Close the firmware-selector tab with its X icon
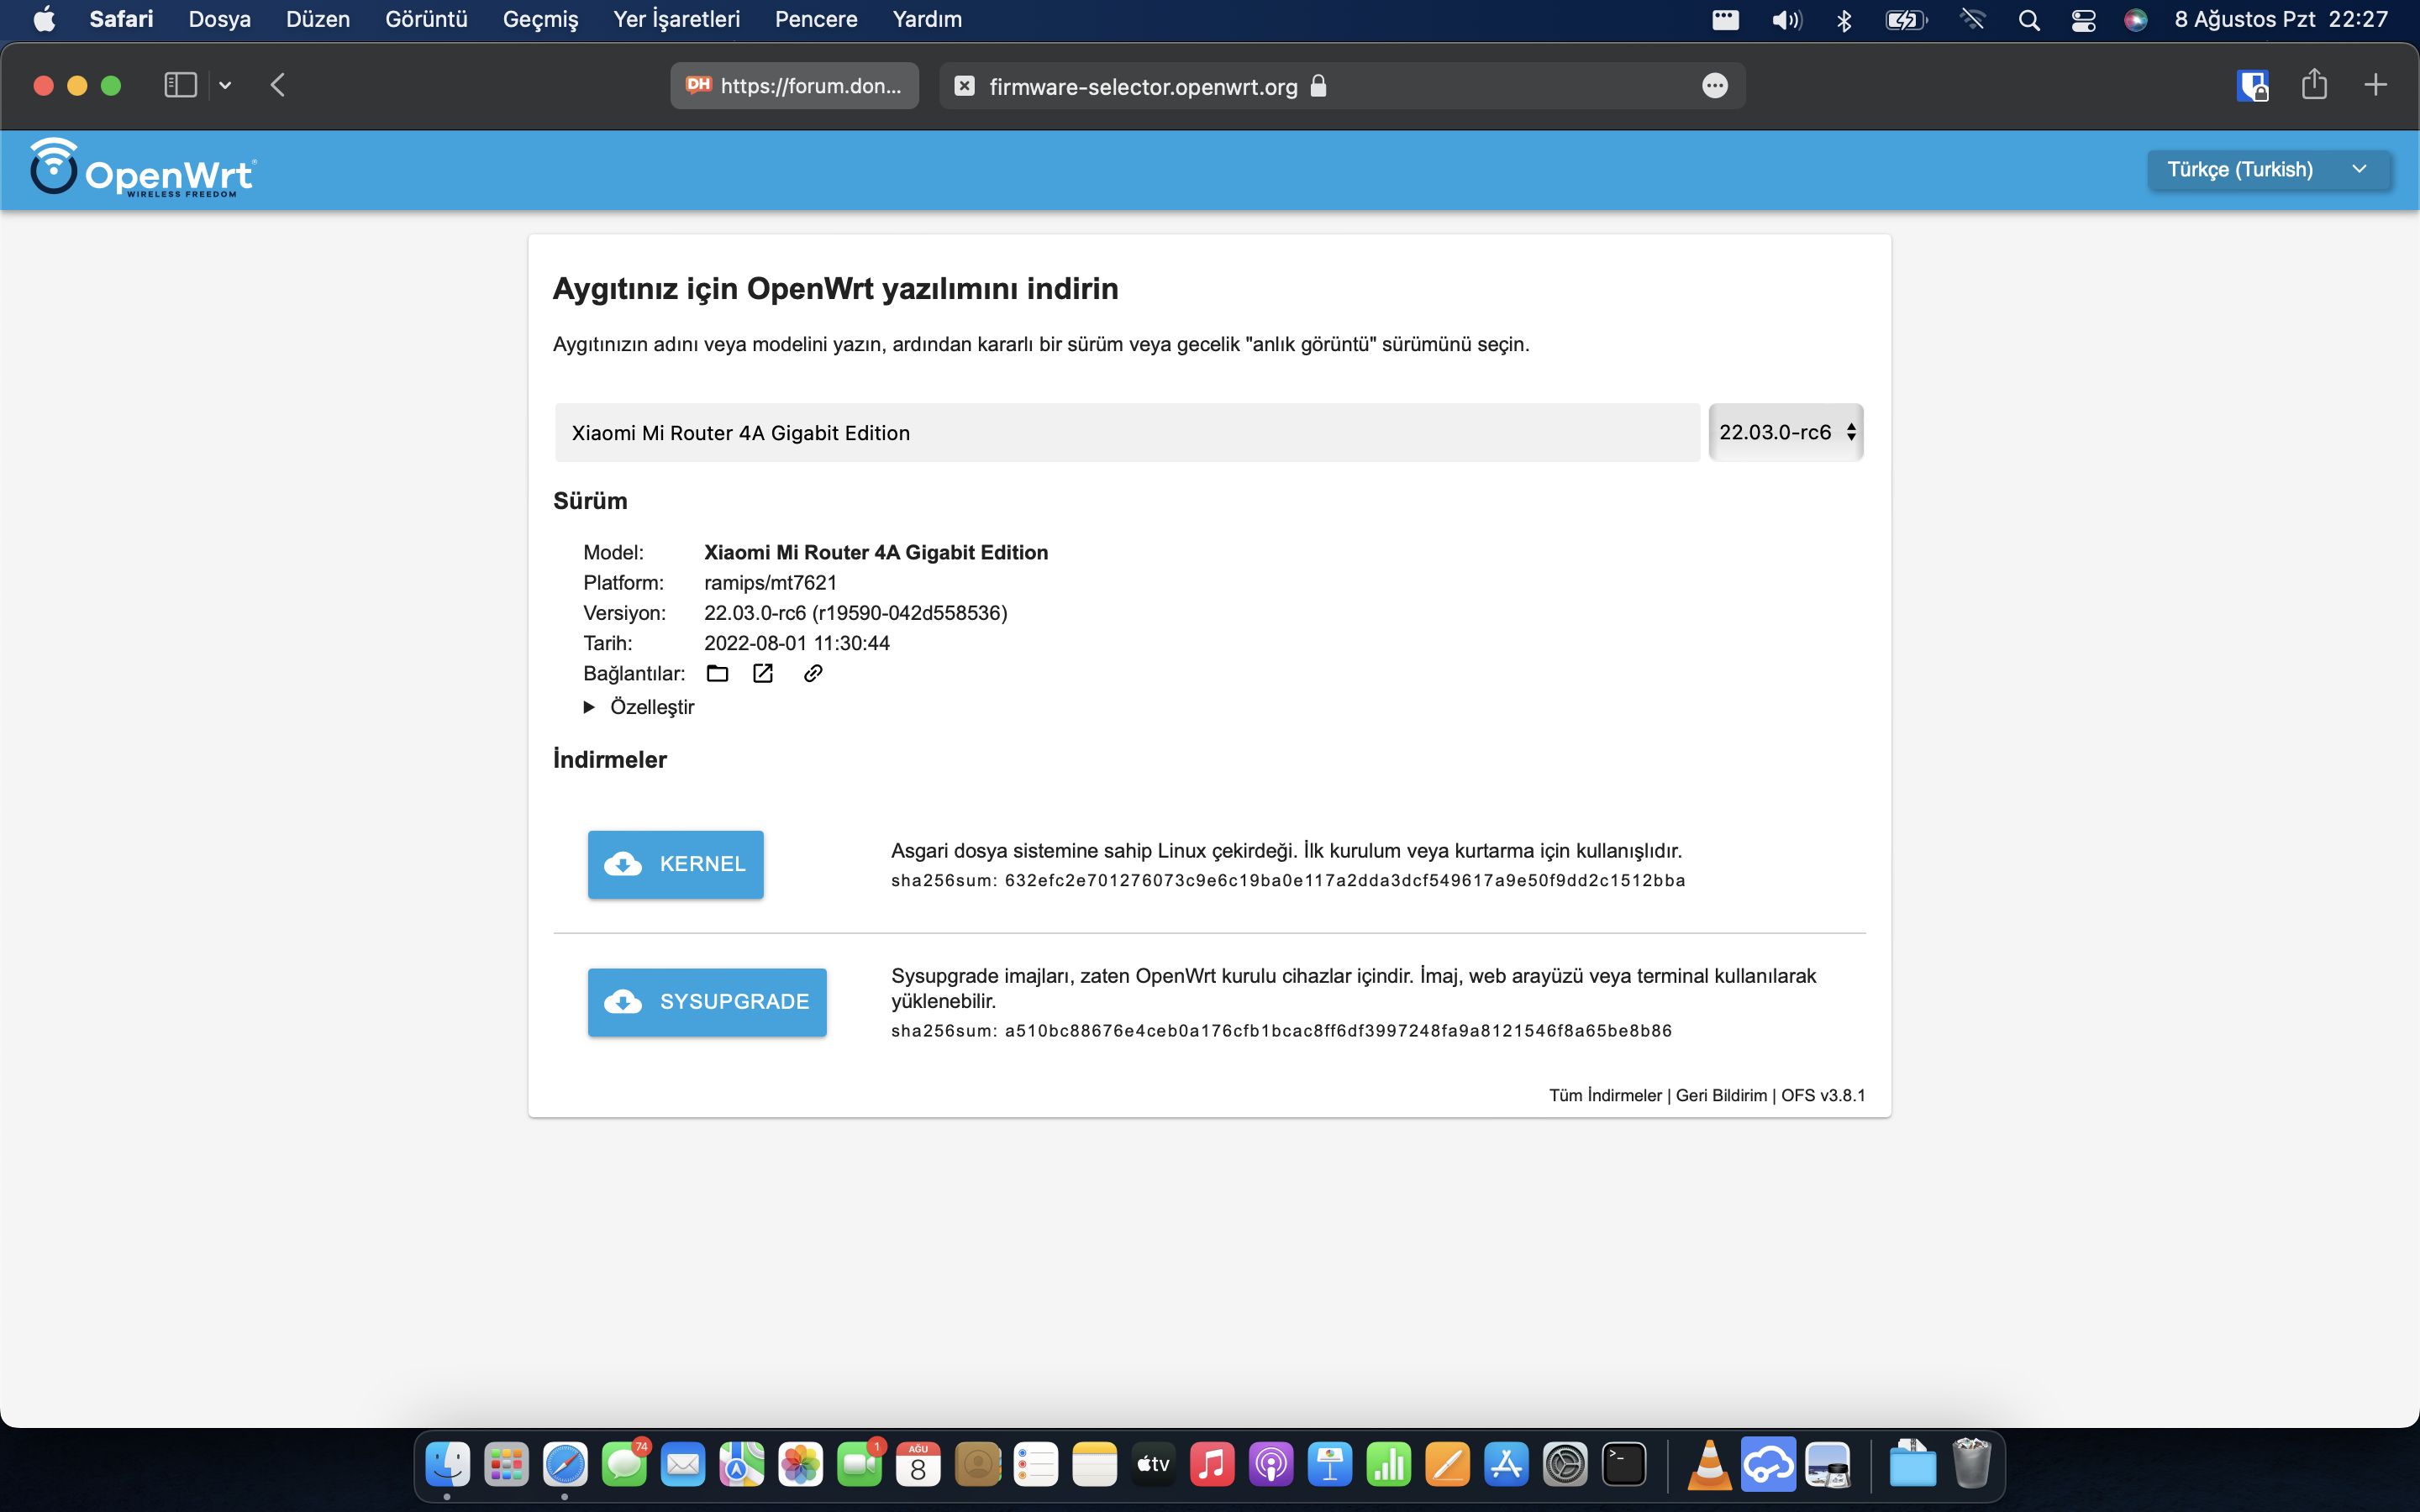 (x=964, y=86)
